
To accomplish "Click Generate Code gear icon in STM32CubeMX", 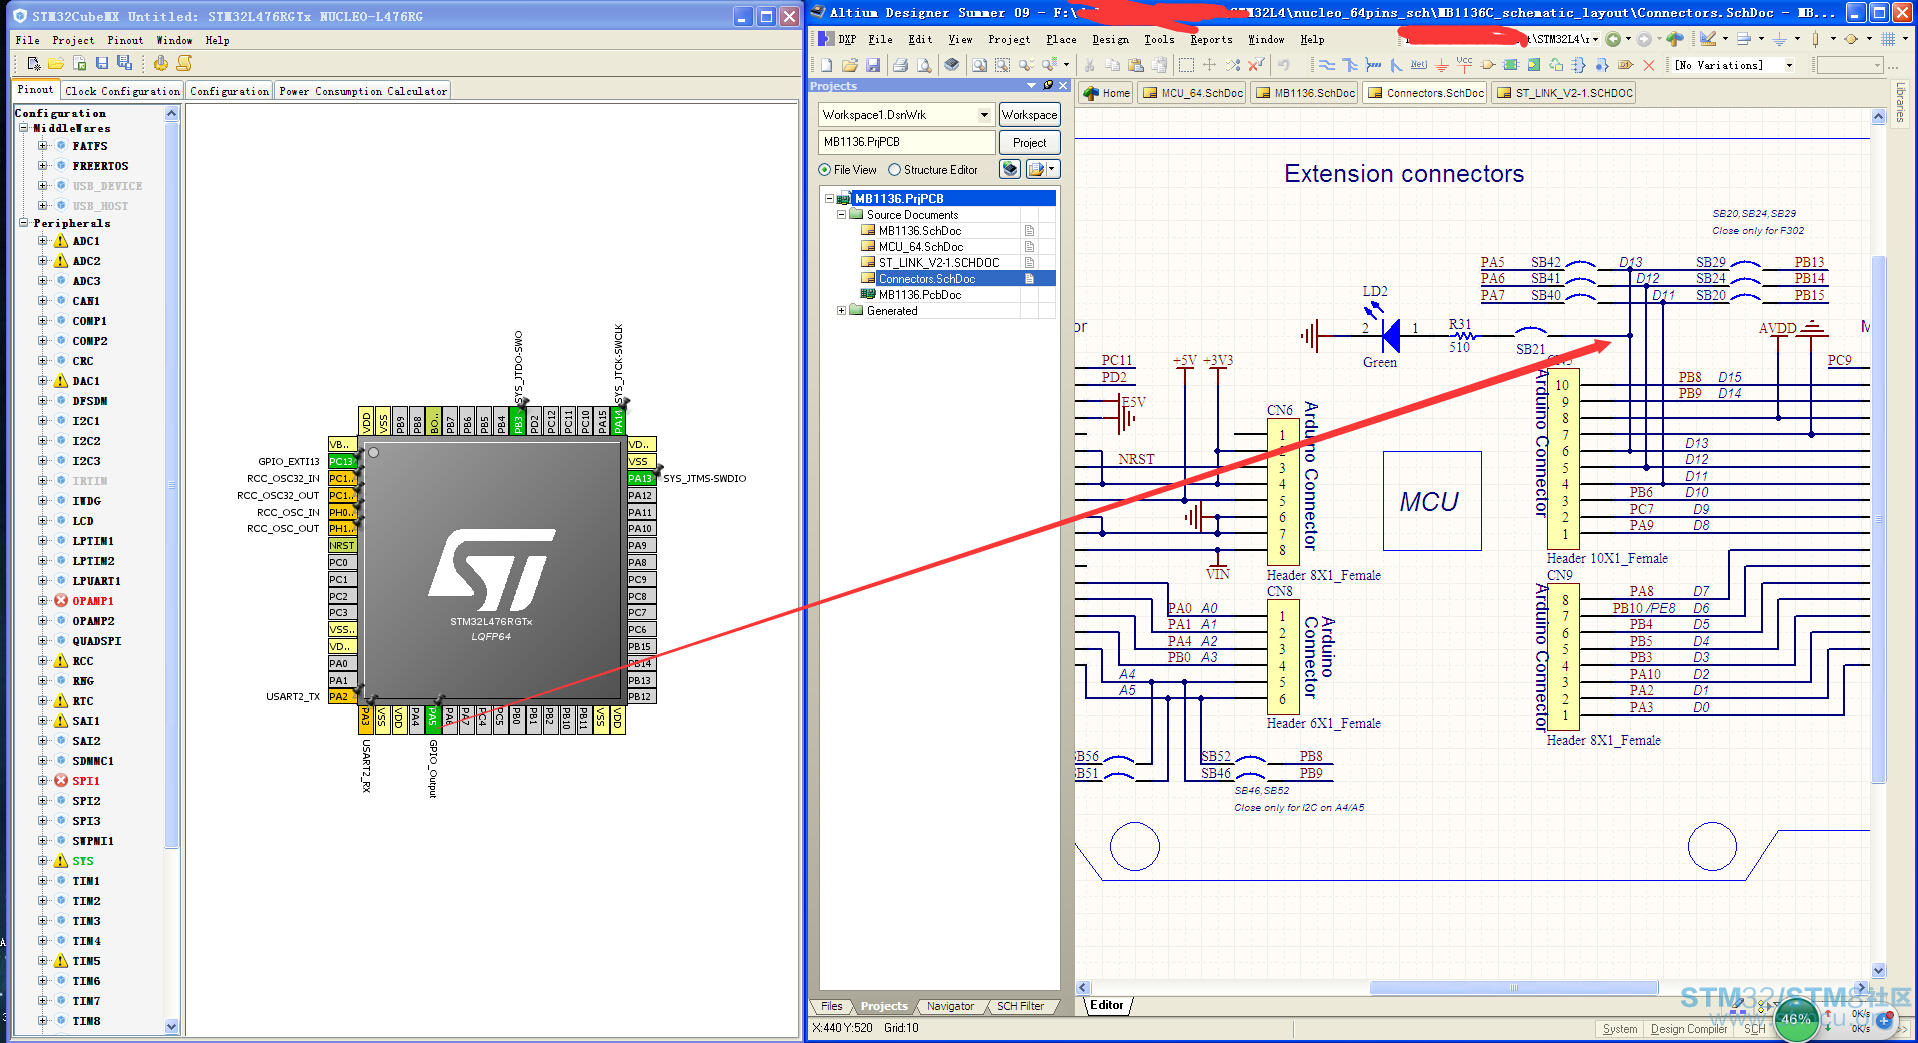I will tap(161, 64).
